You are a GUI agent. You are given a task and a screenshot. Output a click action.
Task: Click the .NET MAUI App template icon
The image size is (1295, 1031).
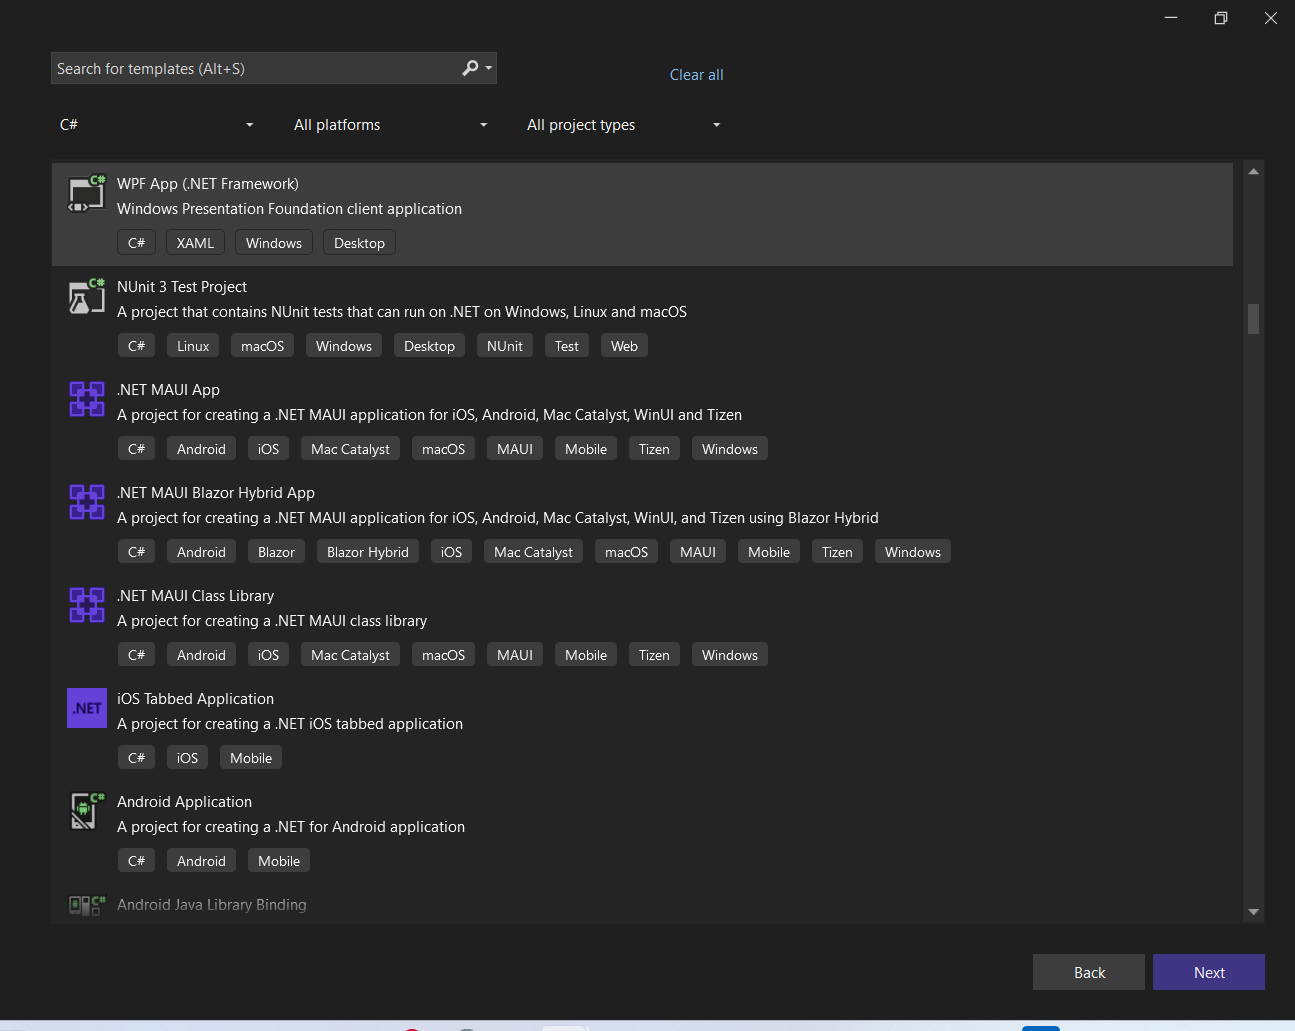point(86,399)
